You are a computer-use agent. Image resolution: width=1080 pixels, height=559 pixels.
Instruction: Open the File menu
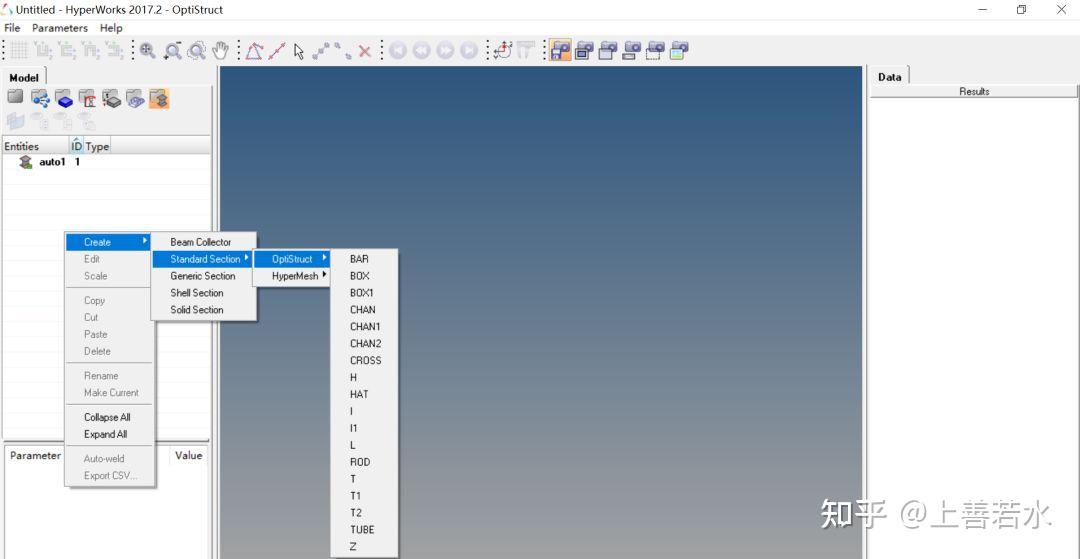pyautogui.click(x=12, y=28)
